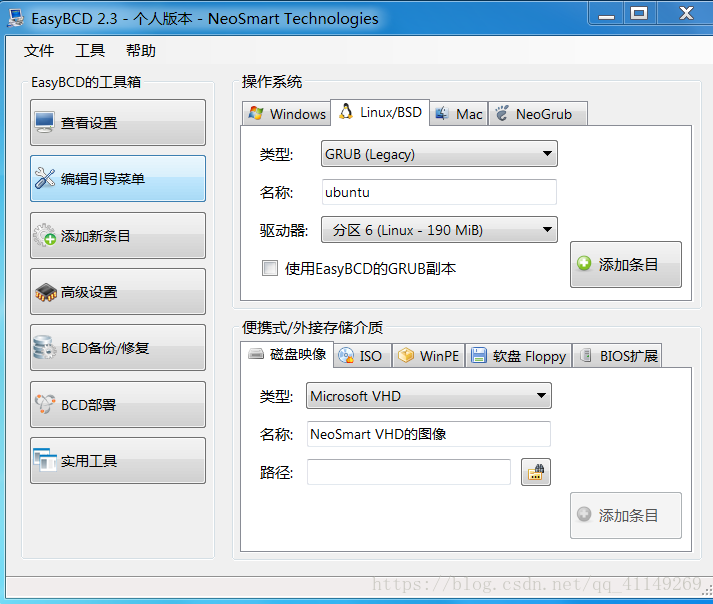Open the 查看设置 view settings panel
Image resolution: width=713 pixels, height=604 pixels.
click(118, 122)
